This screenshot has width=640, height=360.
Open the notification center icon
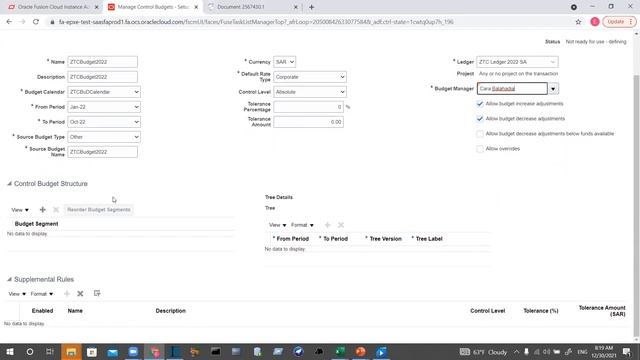click(627, 351)
